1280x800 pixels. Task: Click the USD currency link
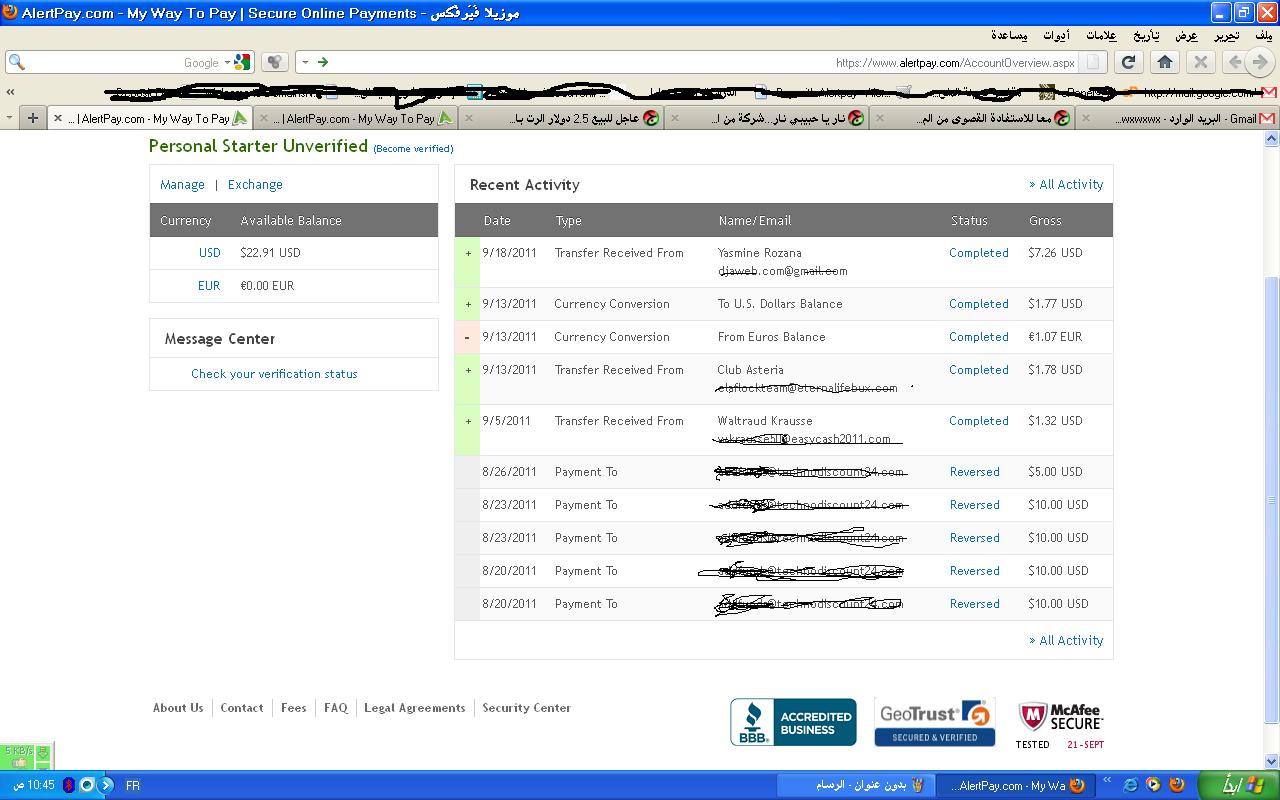209,253
